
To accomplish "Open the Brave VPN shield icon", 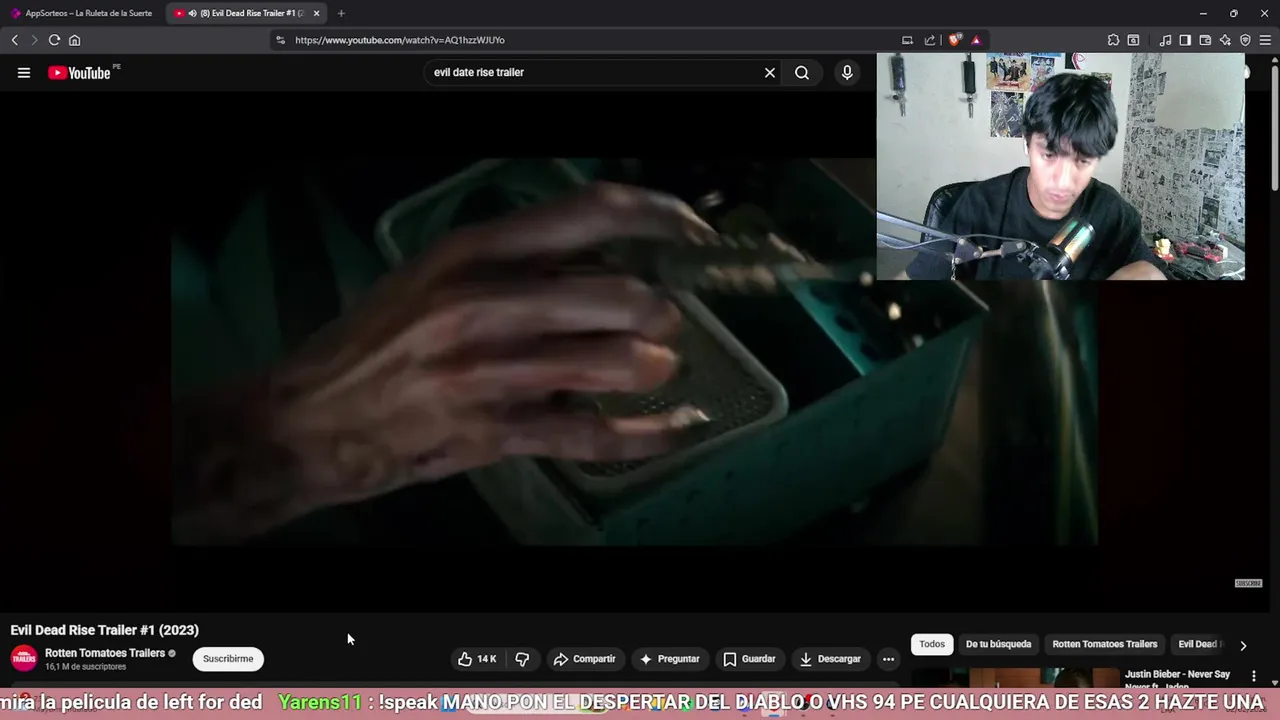I will [x=1245, y=40].
